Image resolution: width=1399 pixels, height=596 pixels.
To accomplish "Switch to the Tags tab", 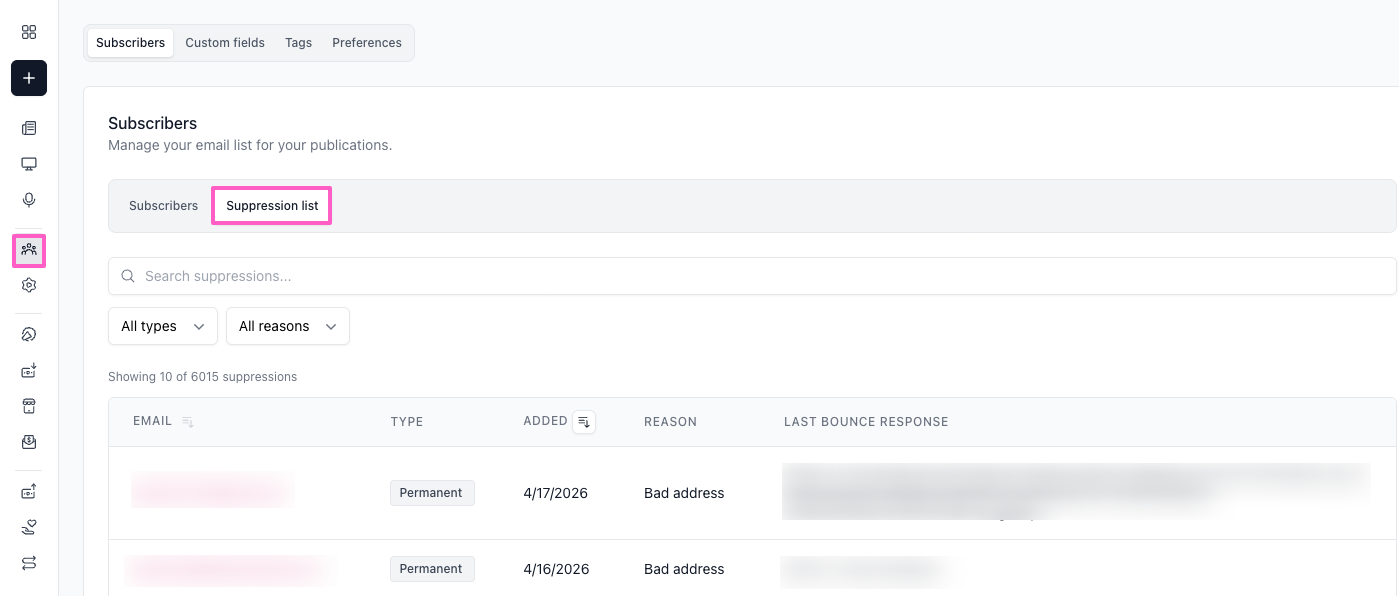I will [298, 43].
